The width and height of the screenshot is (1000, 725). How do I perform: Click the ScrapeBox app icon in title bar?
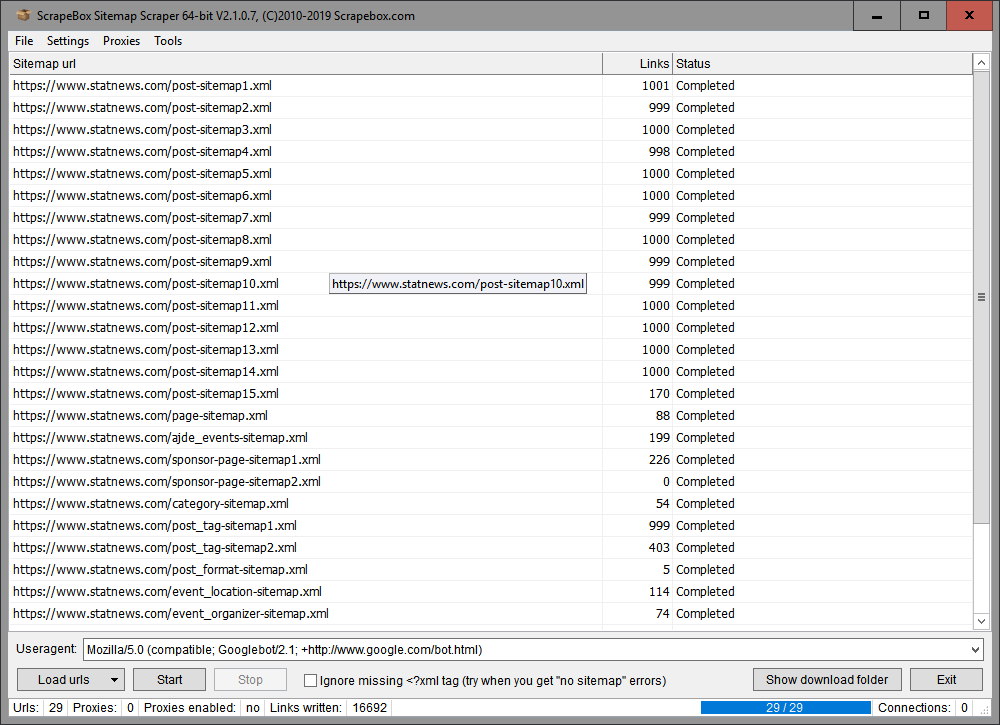(x=23, y=15)
